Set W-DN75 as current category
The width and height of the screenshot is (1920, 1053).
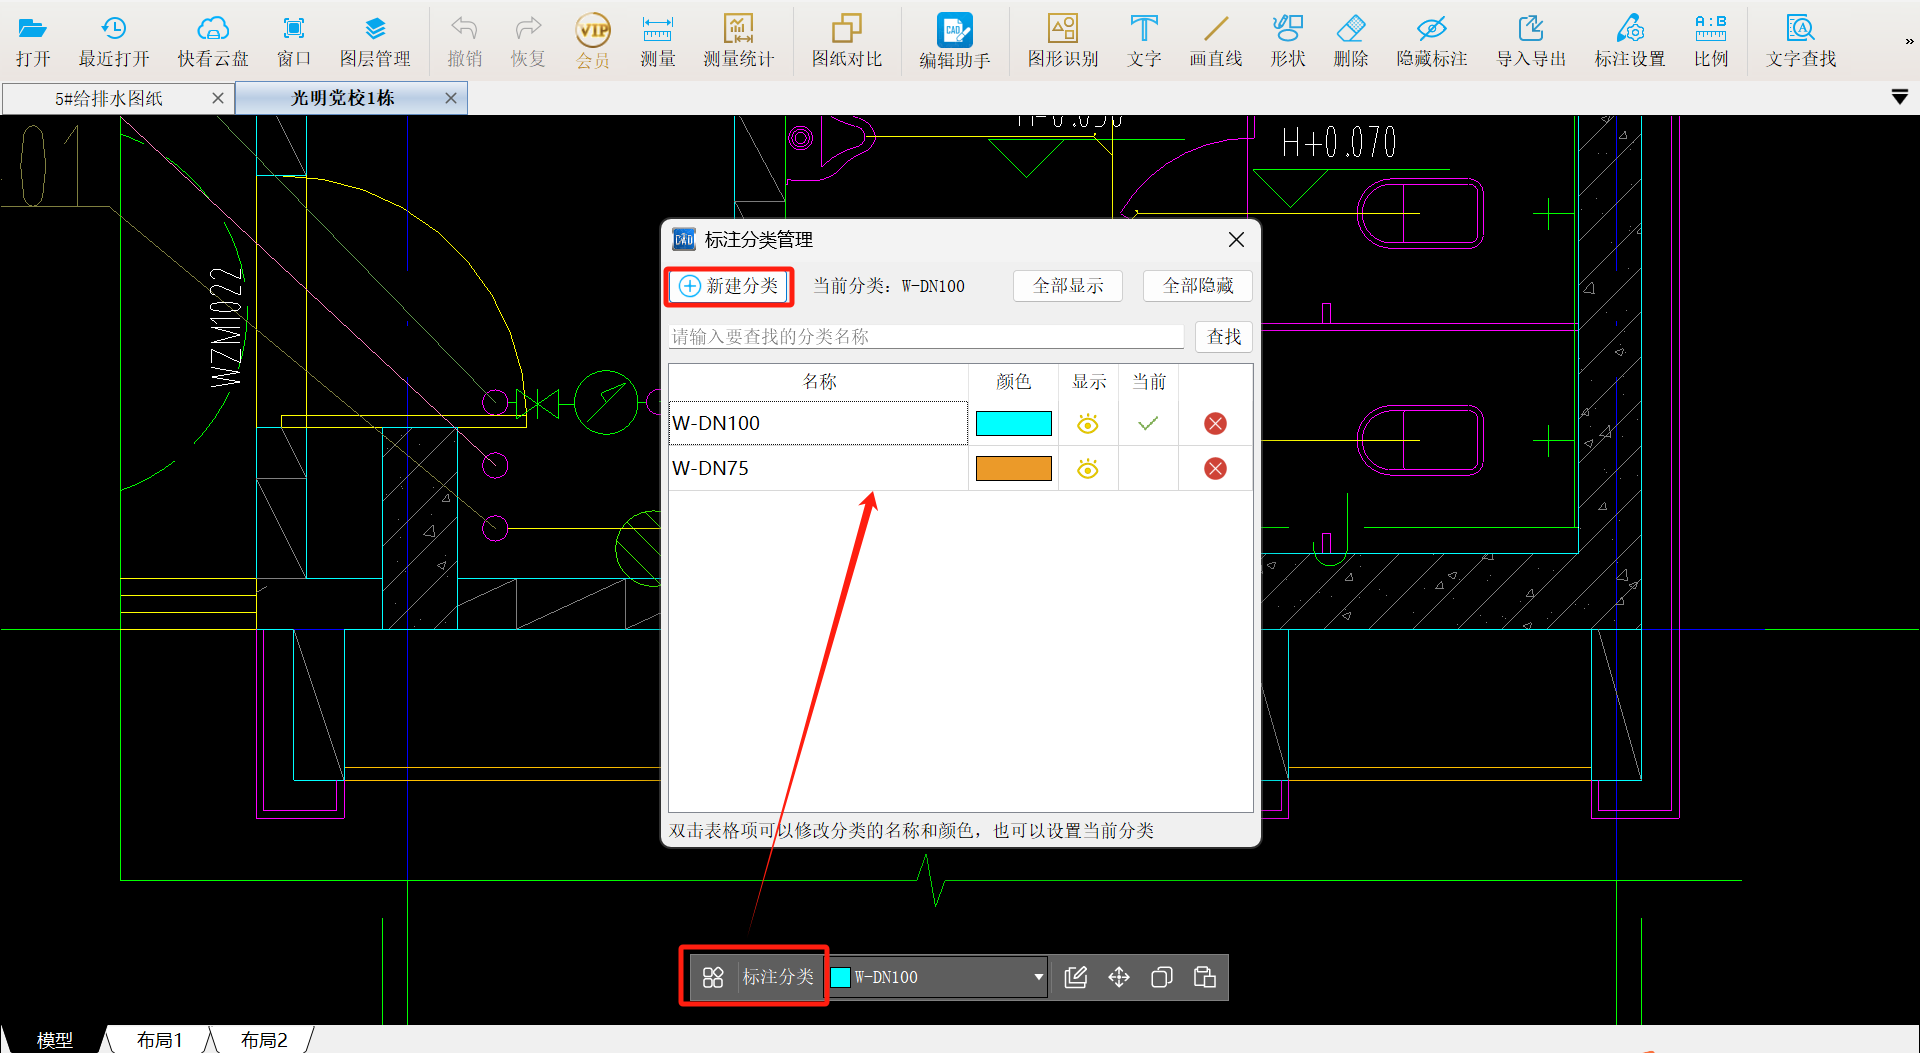click(1148, 469)
